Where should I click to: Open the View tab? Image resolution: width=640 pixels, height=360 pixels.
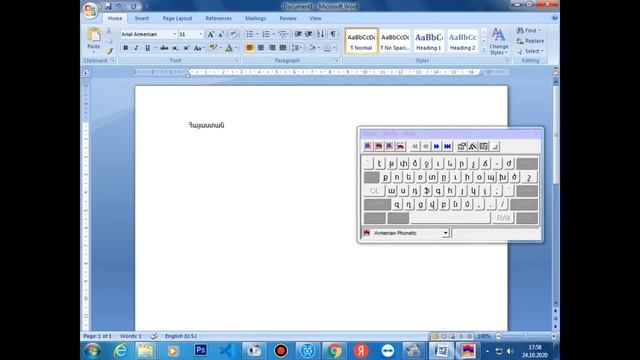click(x=315, y=18)
